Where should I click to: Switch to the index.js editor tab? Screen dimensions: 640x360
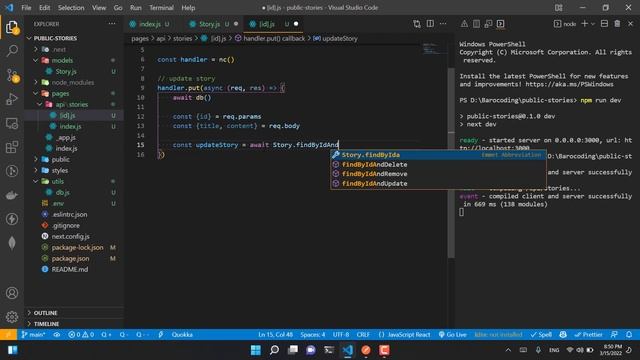pos(149,24)
